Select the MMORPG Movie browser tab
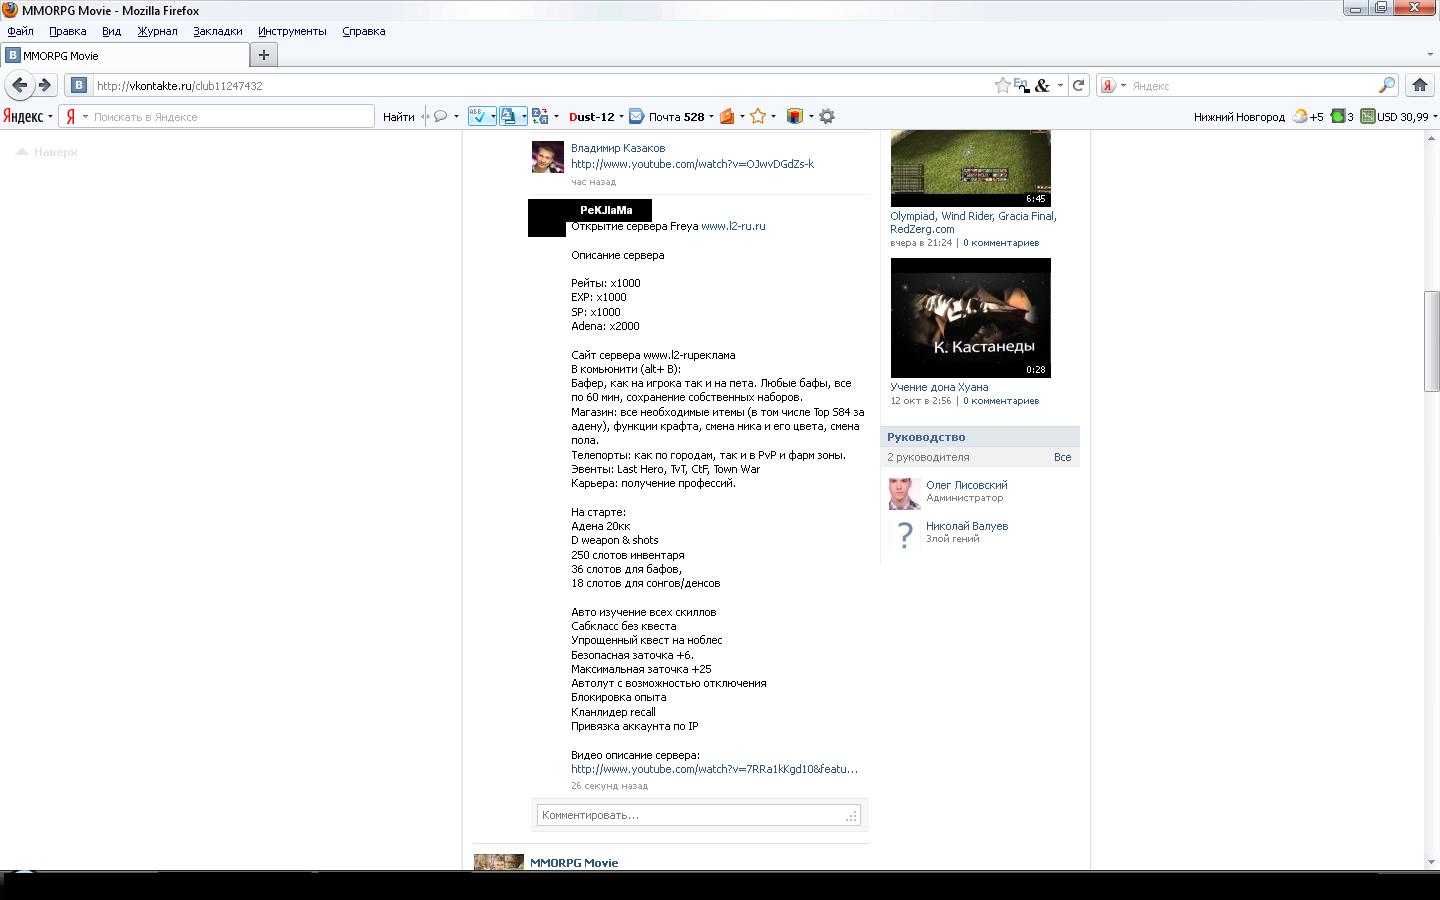This screenshot has height=900, width=1440. [x=123, y=55]
